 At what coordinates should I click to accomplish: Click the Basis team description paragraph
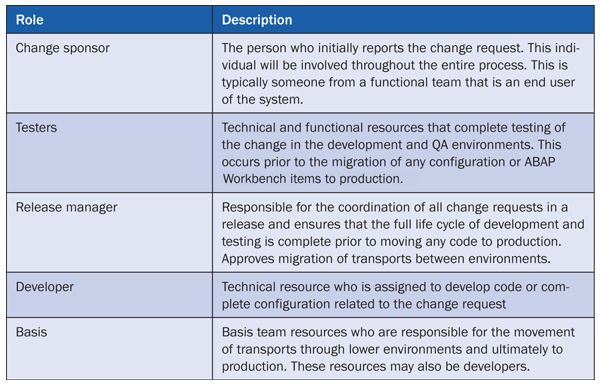coord(398,349)
